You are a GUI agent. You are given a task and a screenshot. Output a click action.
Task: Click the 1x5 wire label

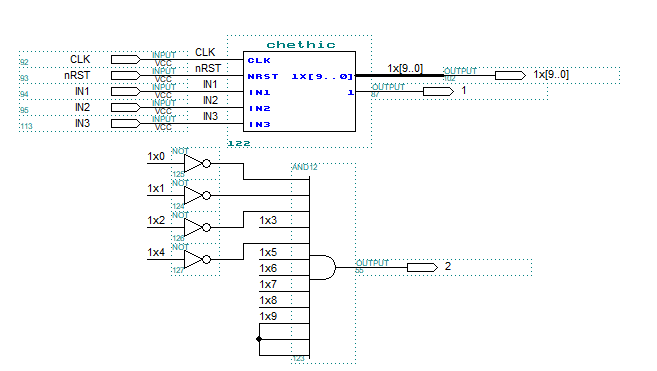268,252
